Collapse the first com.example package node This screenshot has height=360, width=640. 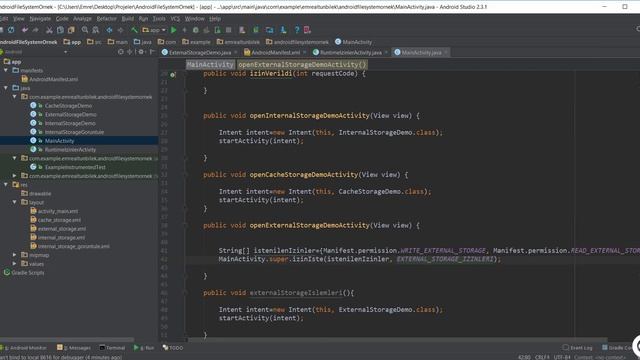coord(15,97)
